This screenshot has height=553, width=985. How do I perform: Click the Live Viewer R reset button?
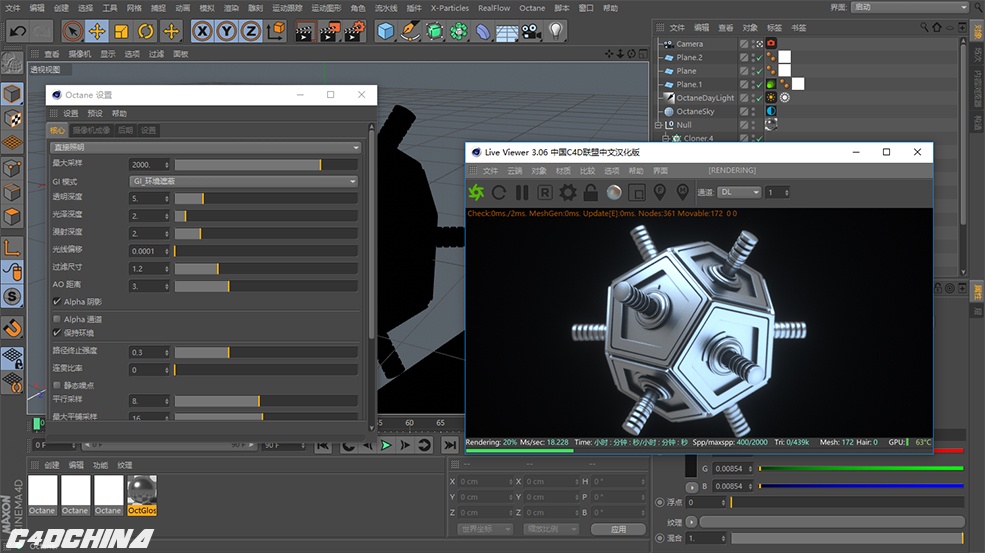click(x=545, y=192)
